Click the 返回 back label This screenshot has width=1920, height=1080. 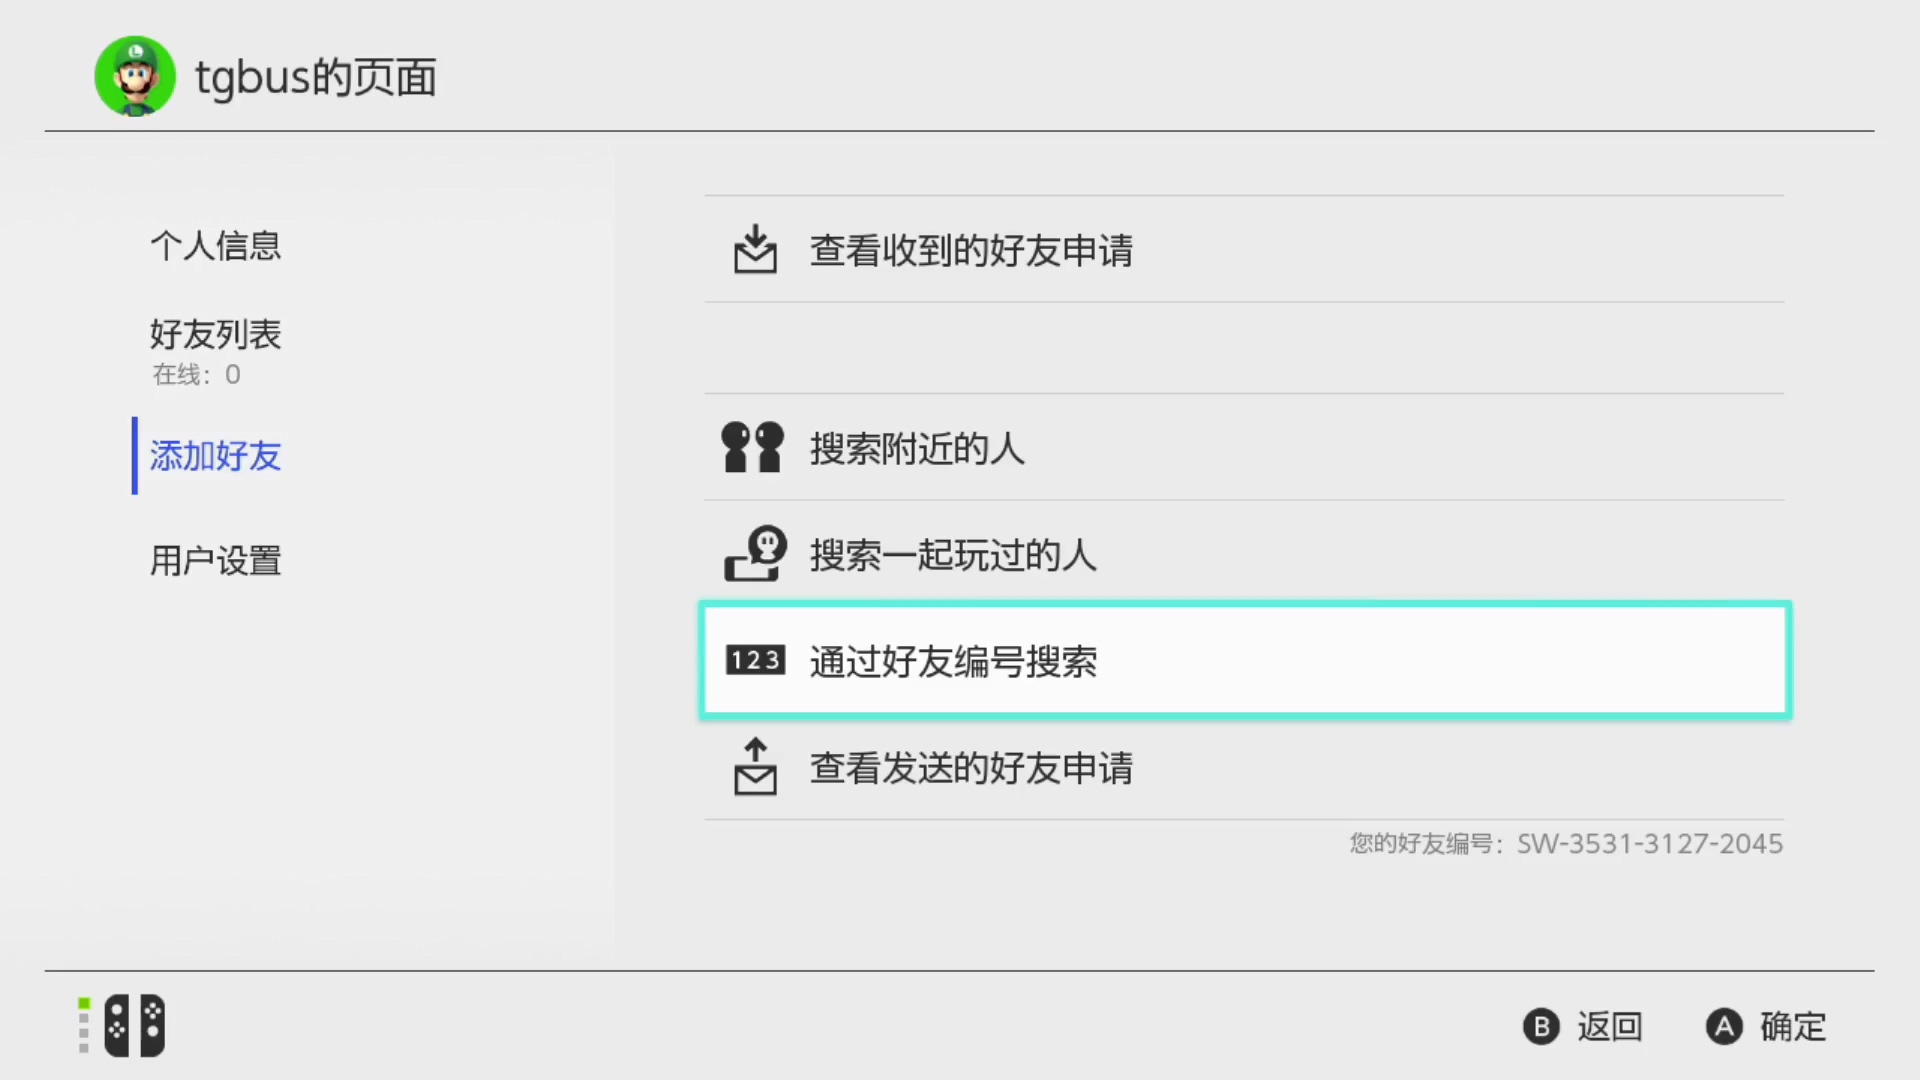point(1609,1027)
